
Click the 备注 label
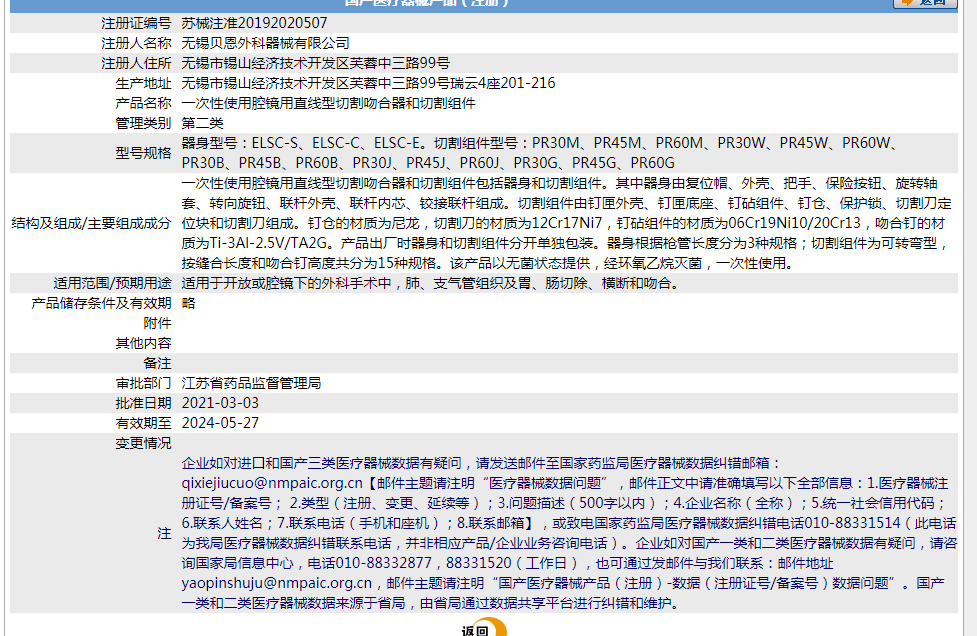[157, 363]
